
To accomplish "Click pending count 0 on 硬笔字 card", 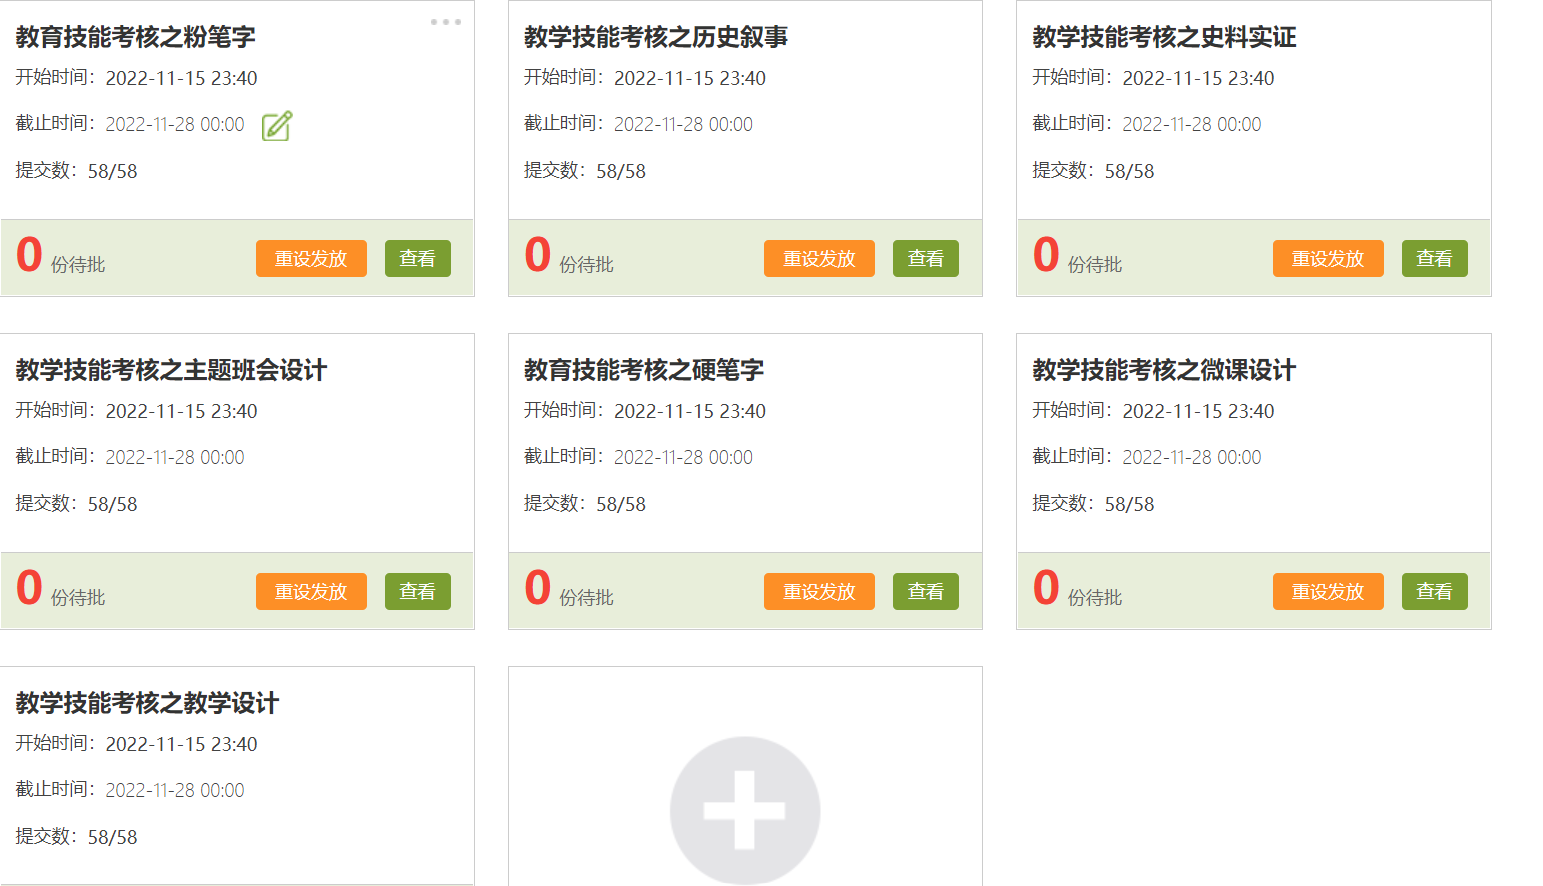I will pyautogui.click(x=538, y=588).
